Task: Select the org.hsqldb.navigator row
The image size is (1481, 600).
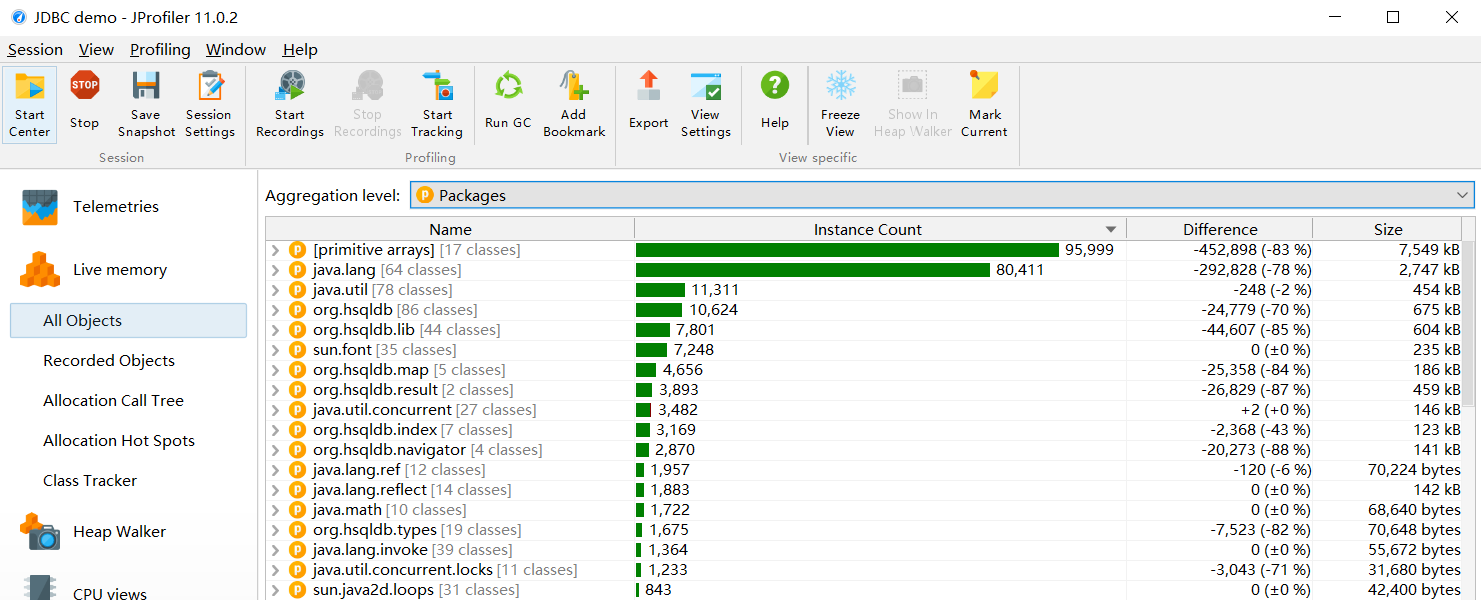Action: click(x=864, y=450)
